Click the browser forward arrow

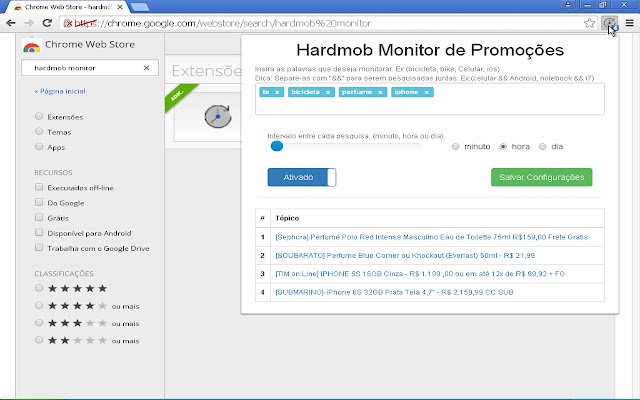pyautogui.click(x=29, y=23)
